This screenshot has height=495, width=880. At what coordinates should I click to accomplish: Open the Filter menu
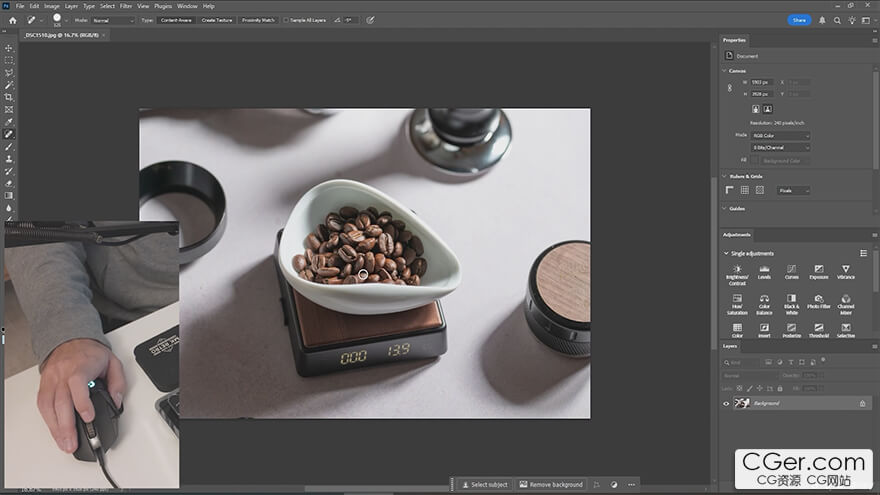tap(126, 6)
